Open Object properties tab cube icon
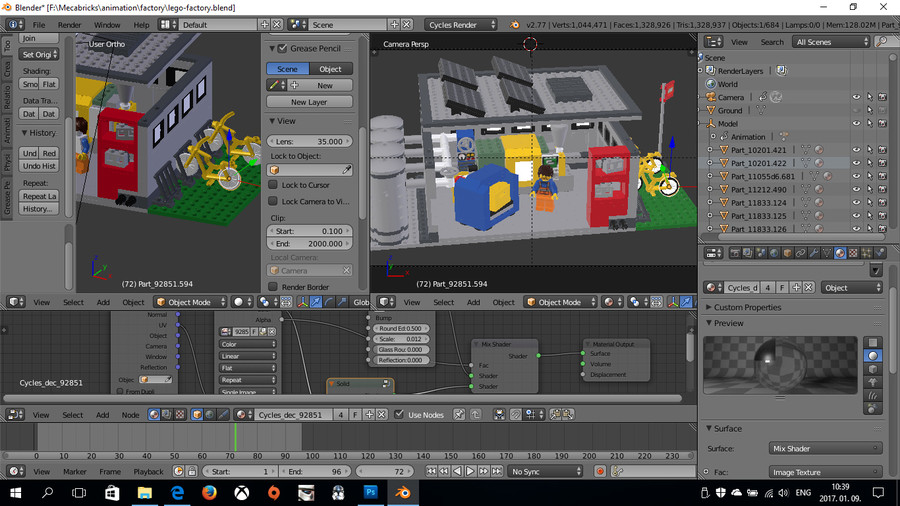 (788, 253)
